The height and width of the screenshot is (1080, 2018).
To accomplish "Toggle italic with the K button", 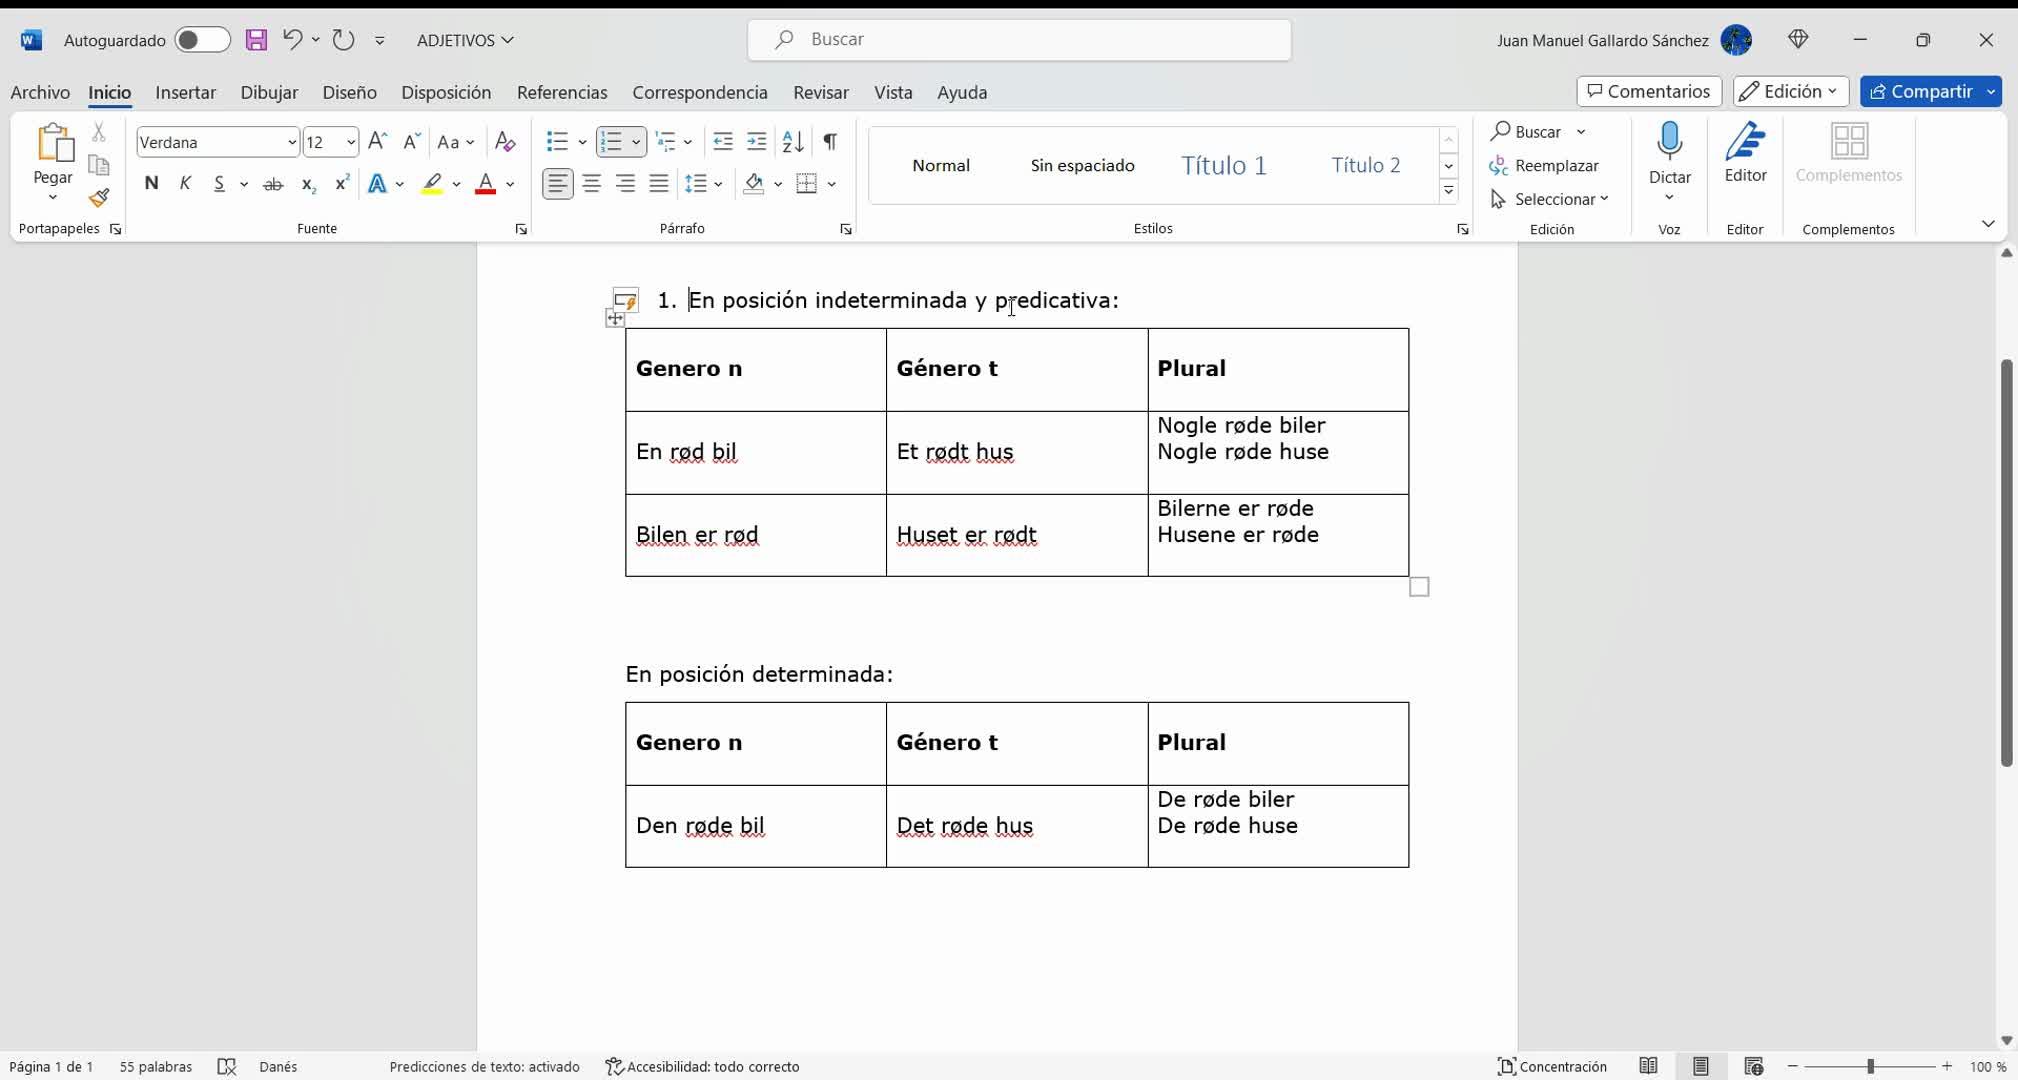I will click(x=185, y=183).
